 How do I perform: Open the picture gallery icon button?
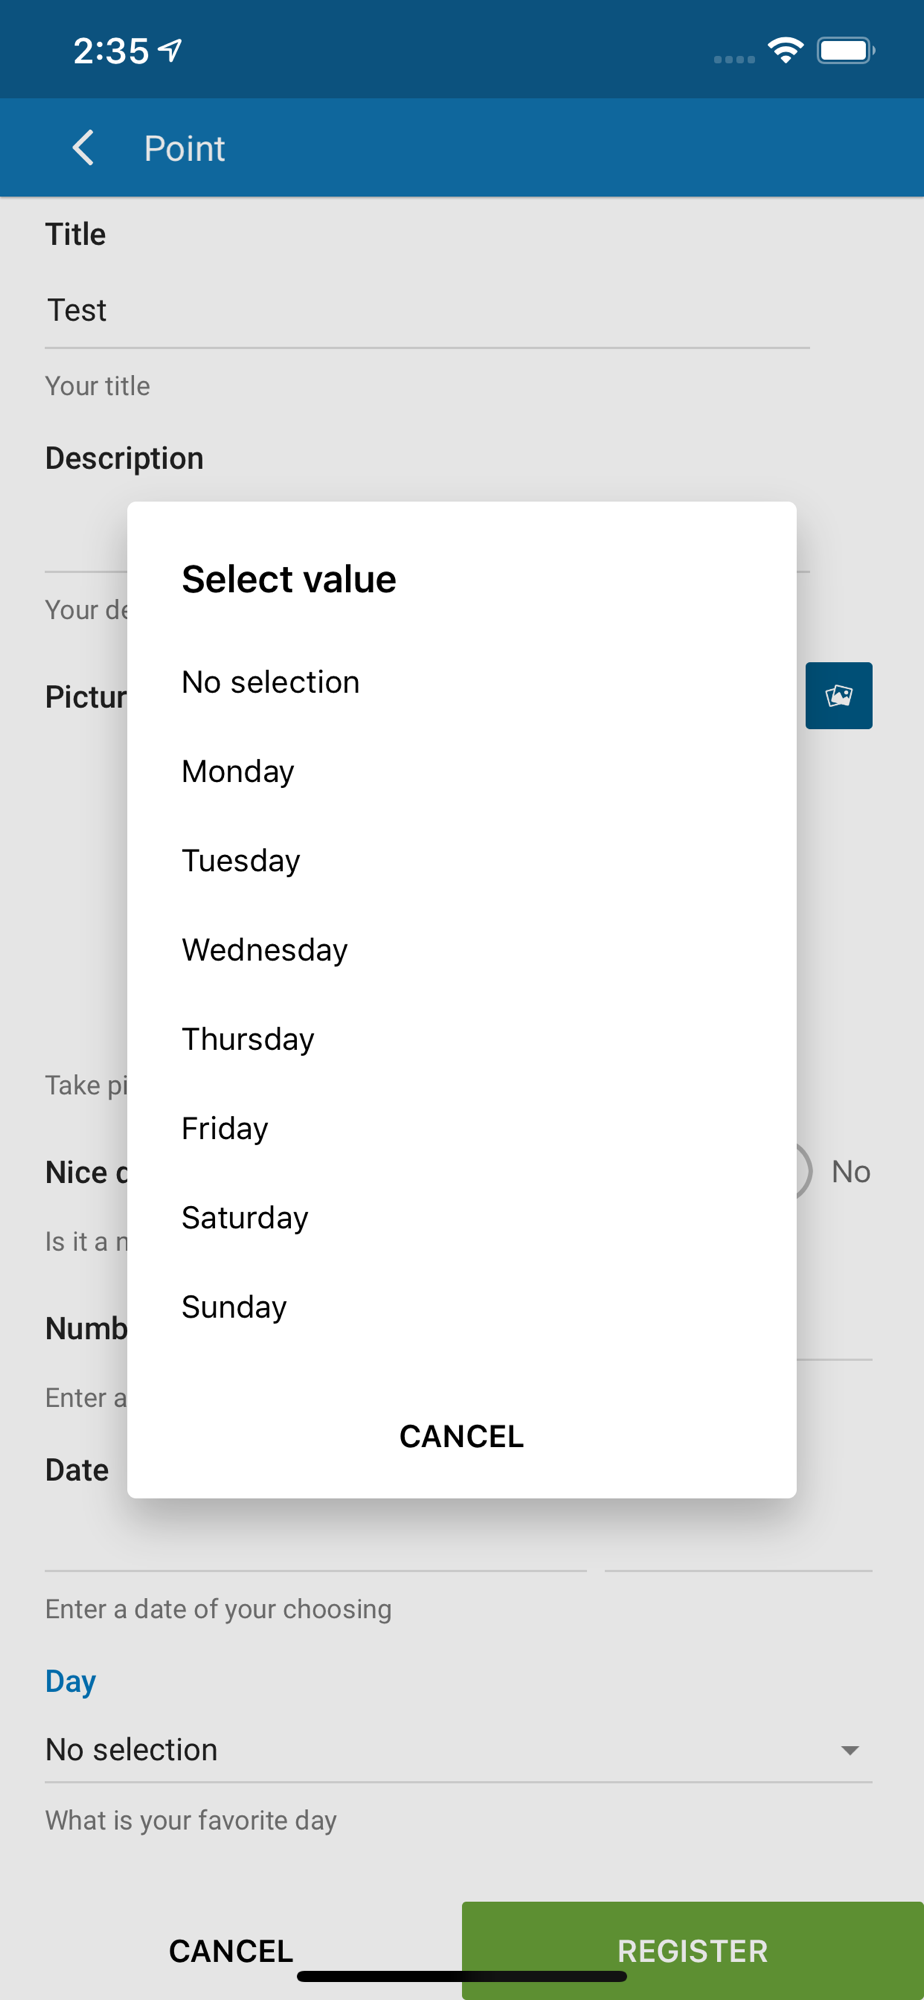coord(839,695)
